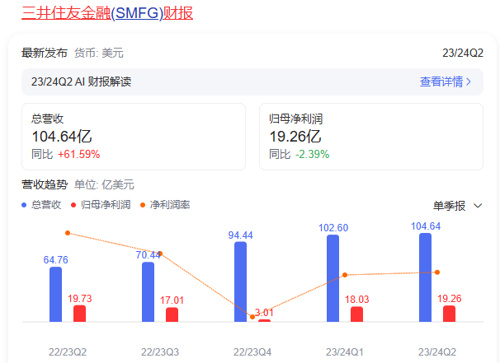Click the 最新发布 heading
Image resolution: width=500 pixels, height=363 pixels.
(44, 53)
